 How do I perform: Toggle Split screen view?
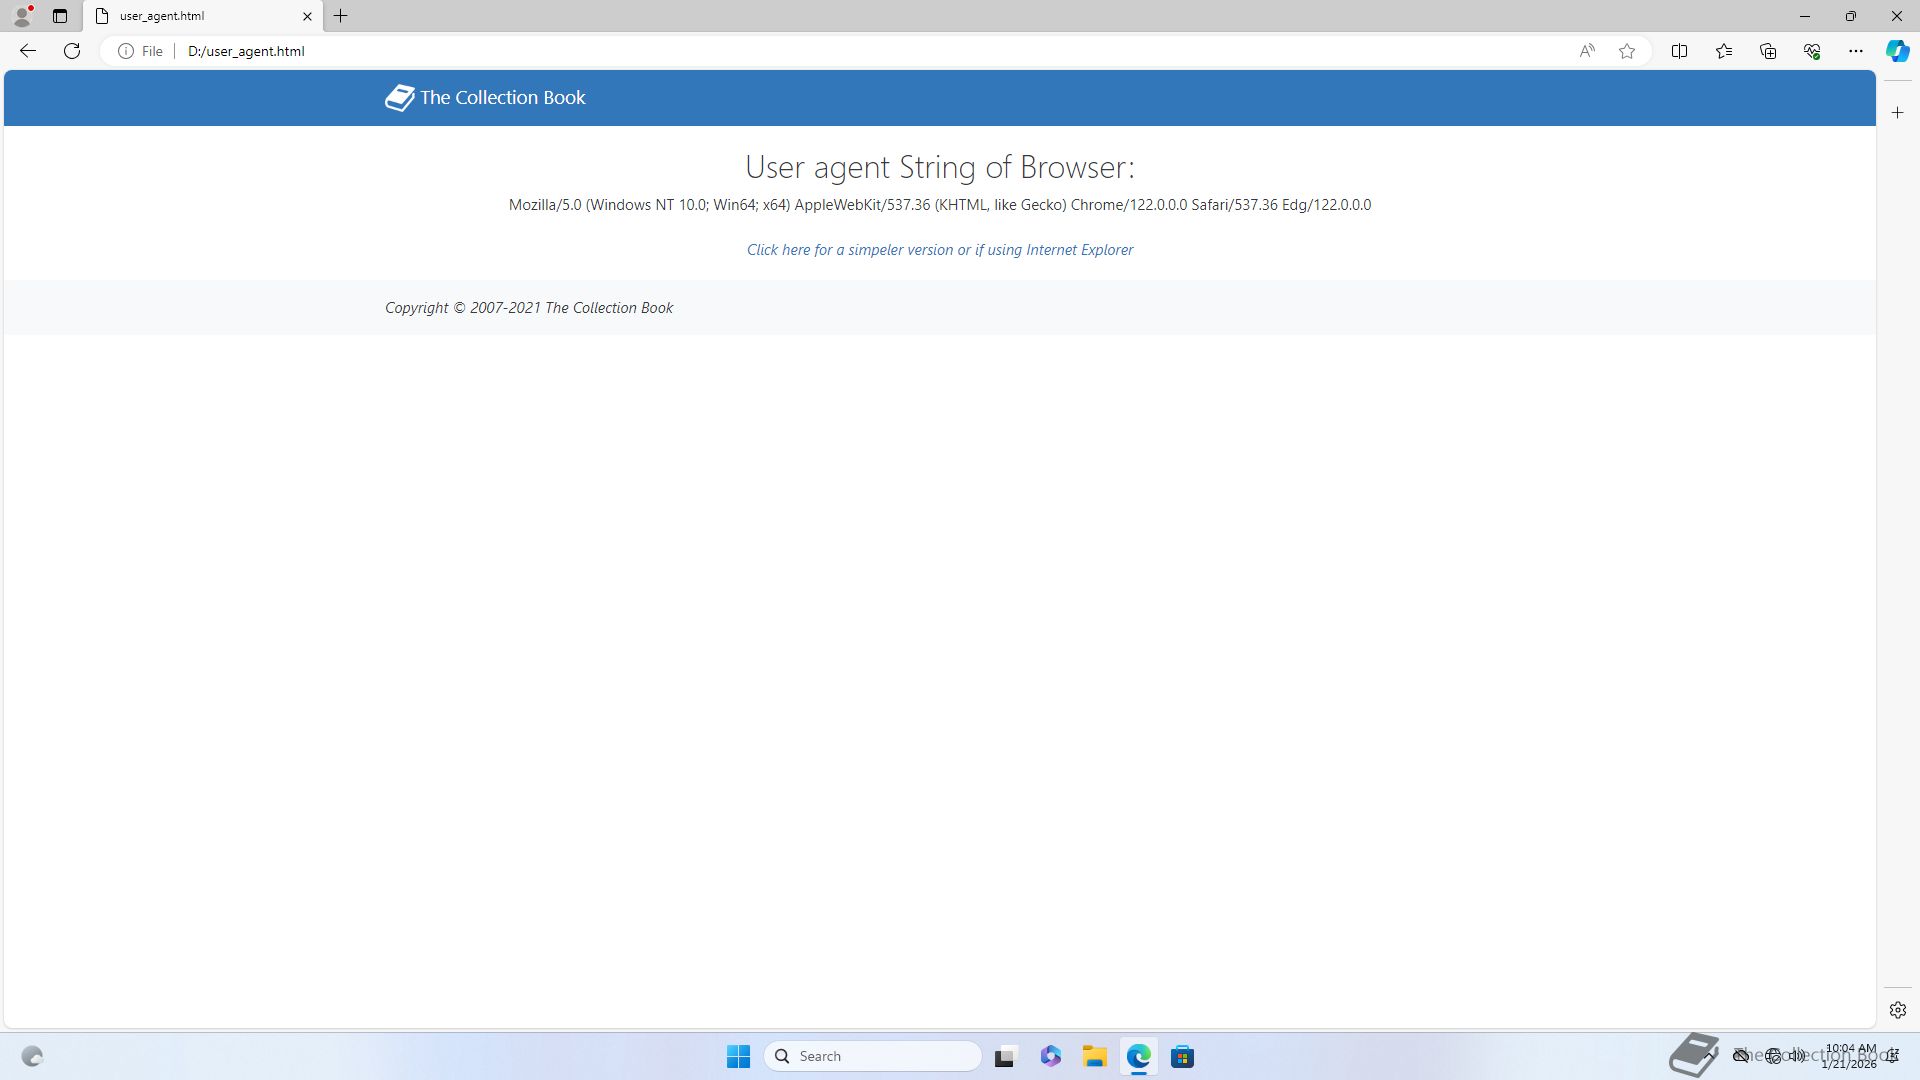[1679, 51]
